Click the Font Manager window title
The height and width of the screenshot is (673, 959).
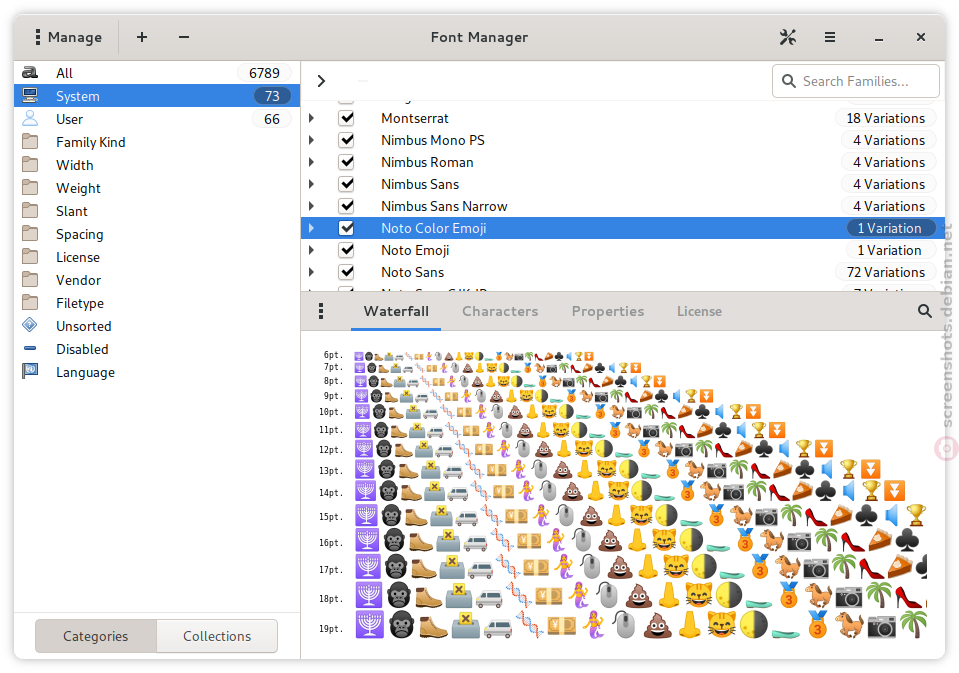(479, 37)
